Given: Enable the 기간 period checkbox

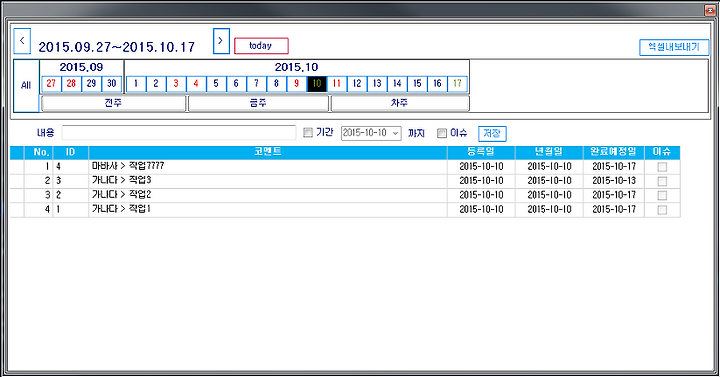Looking at the screenshot, I should pos(308,133).
